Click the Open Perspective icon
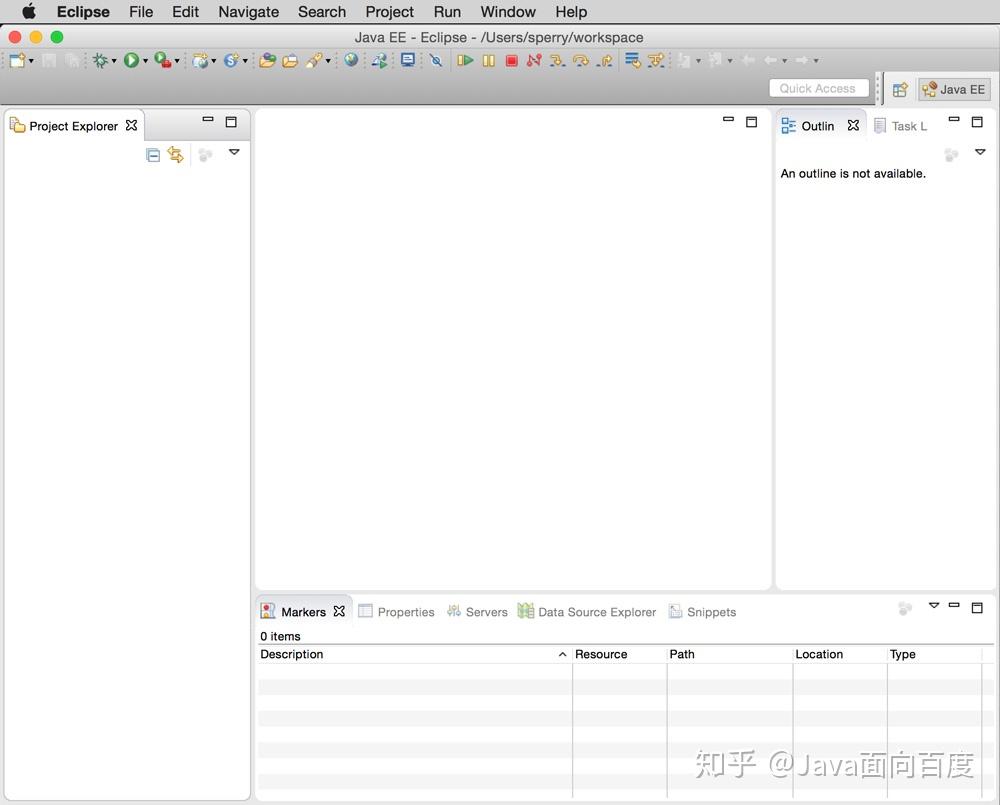 tap(900, 90)
